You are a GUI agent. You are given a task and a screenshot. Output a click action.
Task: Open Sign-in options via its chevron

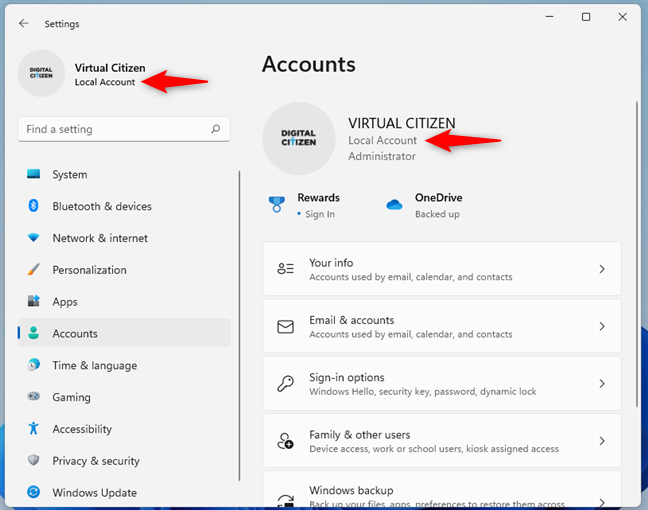click(x=602, y=384)
